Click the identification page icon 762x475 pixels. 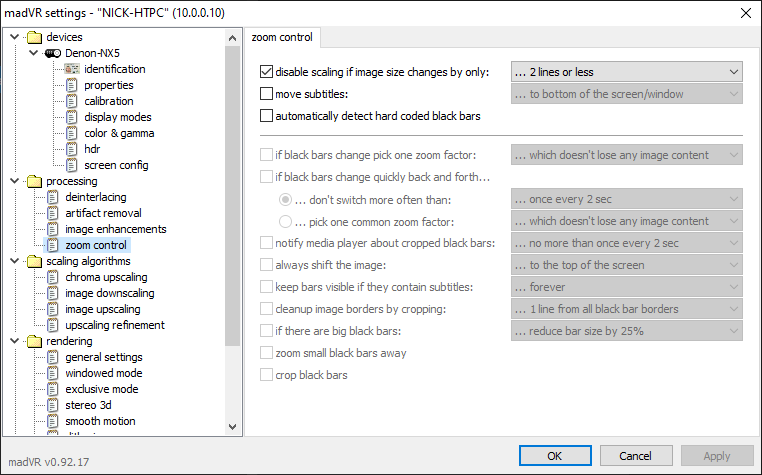[x=72, y=69]
